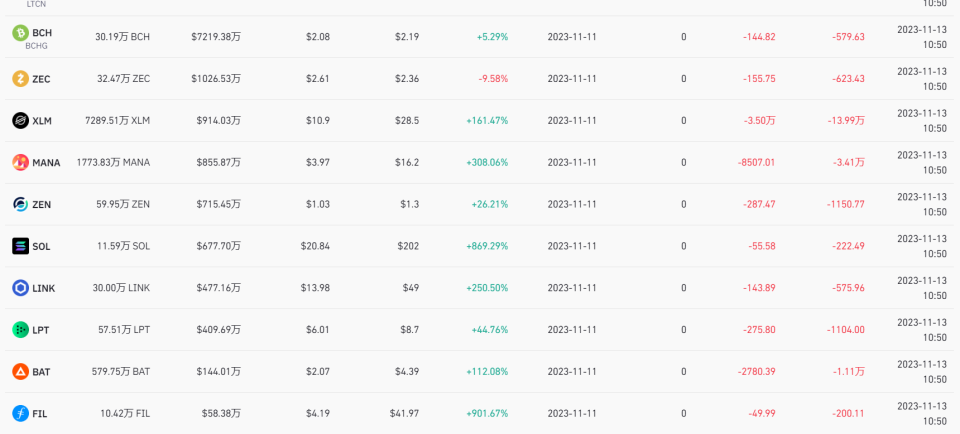Click the black XLM coin icon
The image size is (960, 434).
point(20,121)
